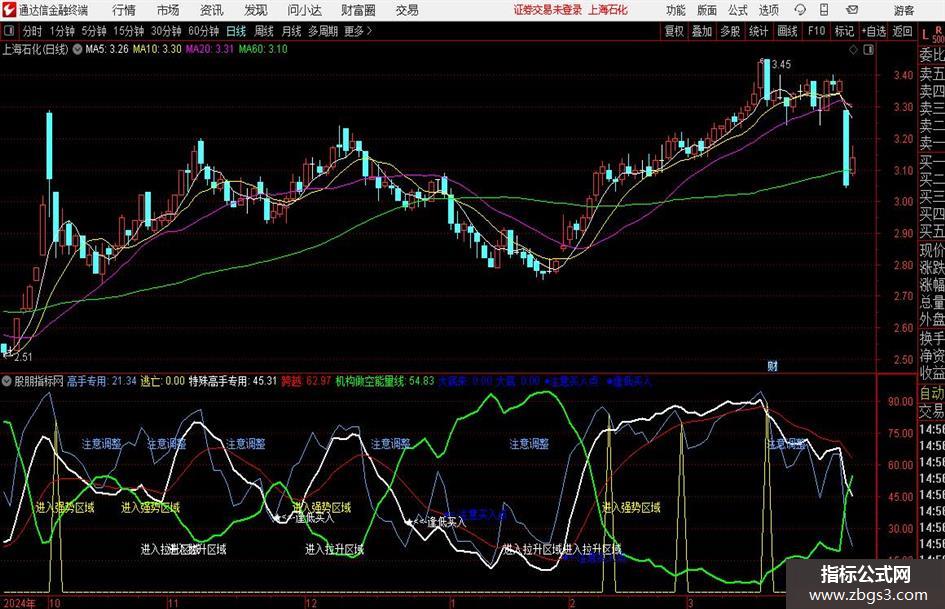Click the MA60: 3.10 value label
This screenshot has height=609, width=945.
(263, 49)
